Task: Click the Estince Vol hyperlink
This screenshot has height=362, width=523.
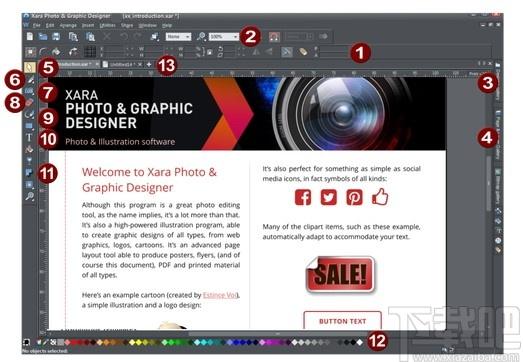Action: coord(220,295)
